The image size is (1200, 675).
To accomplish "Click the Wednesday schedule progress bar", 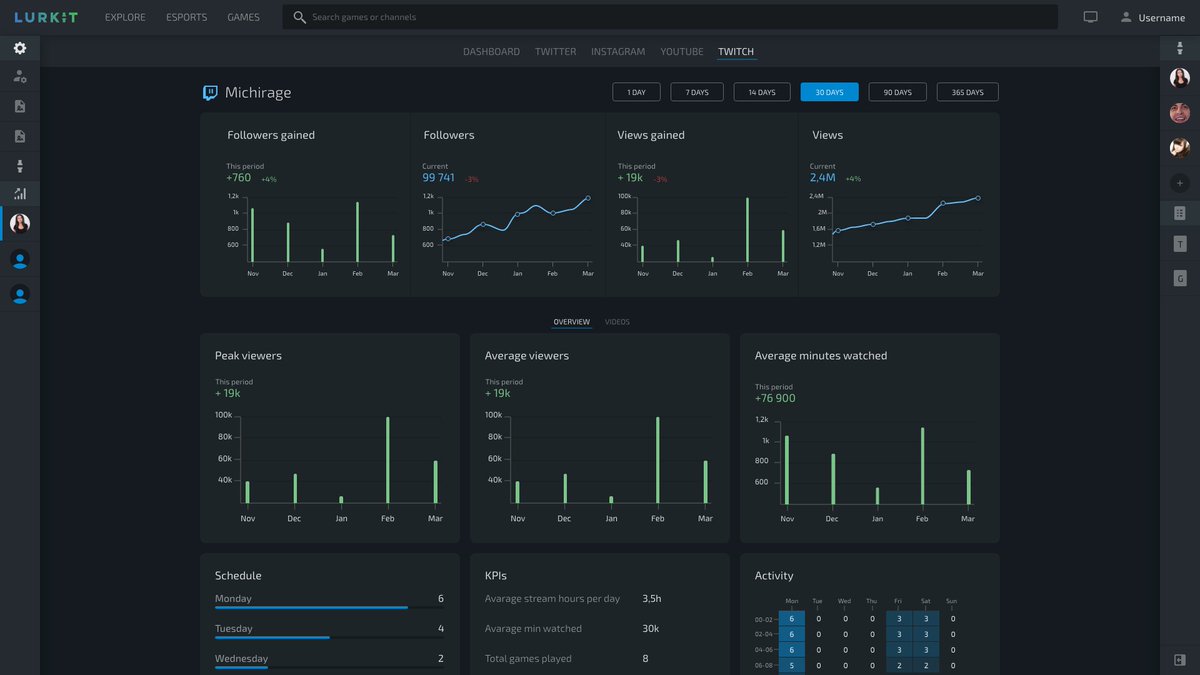I will 329,667.
